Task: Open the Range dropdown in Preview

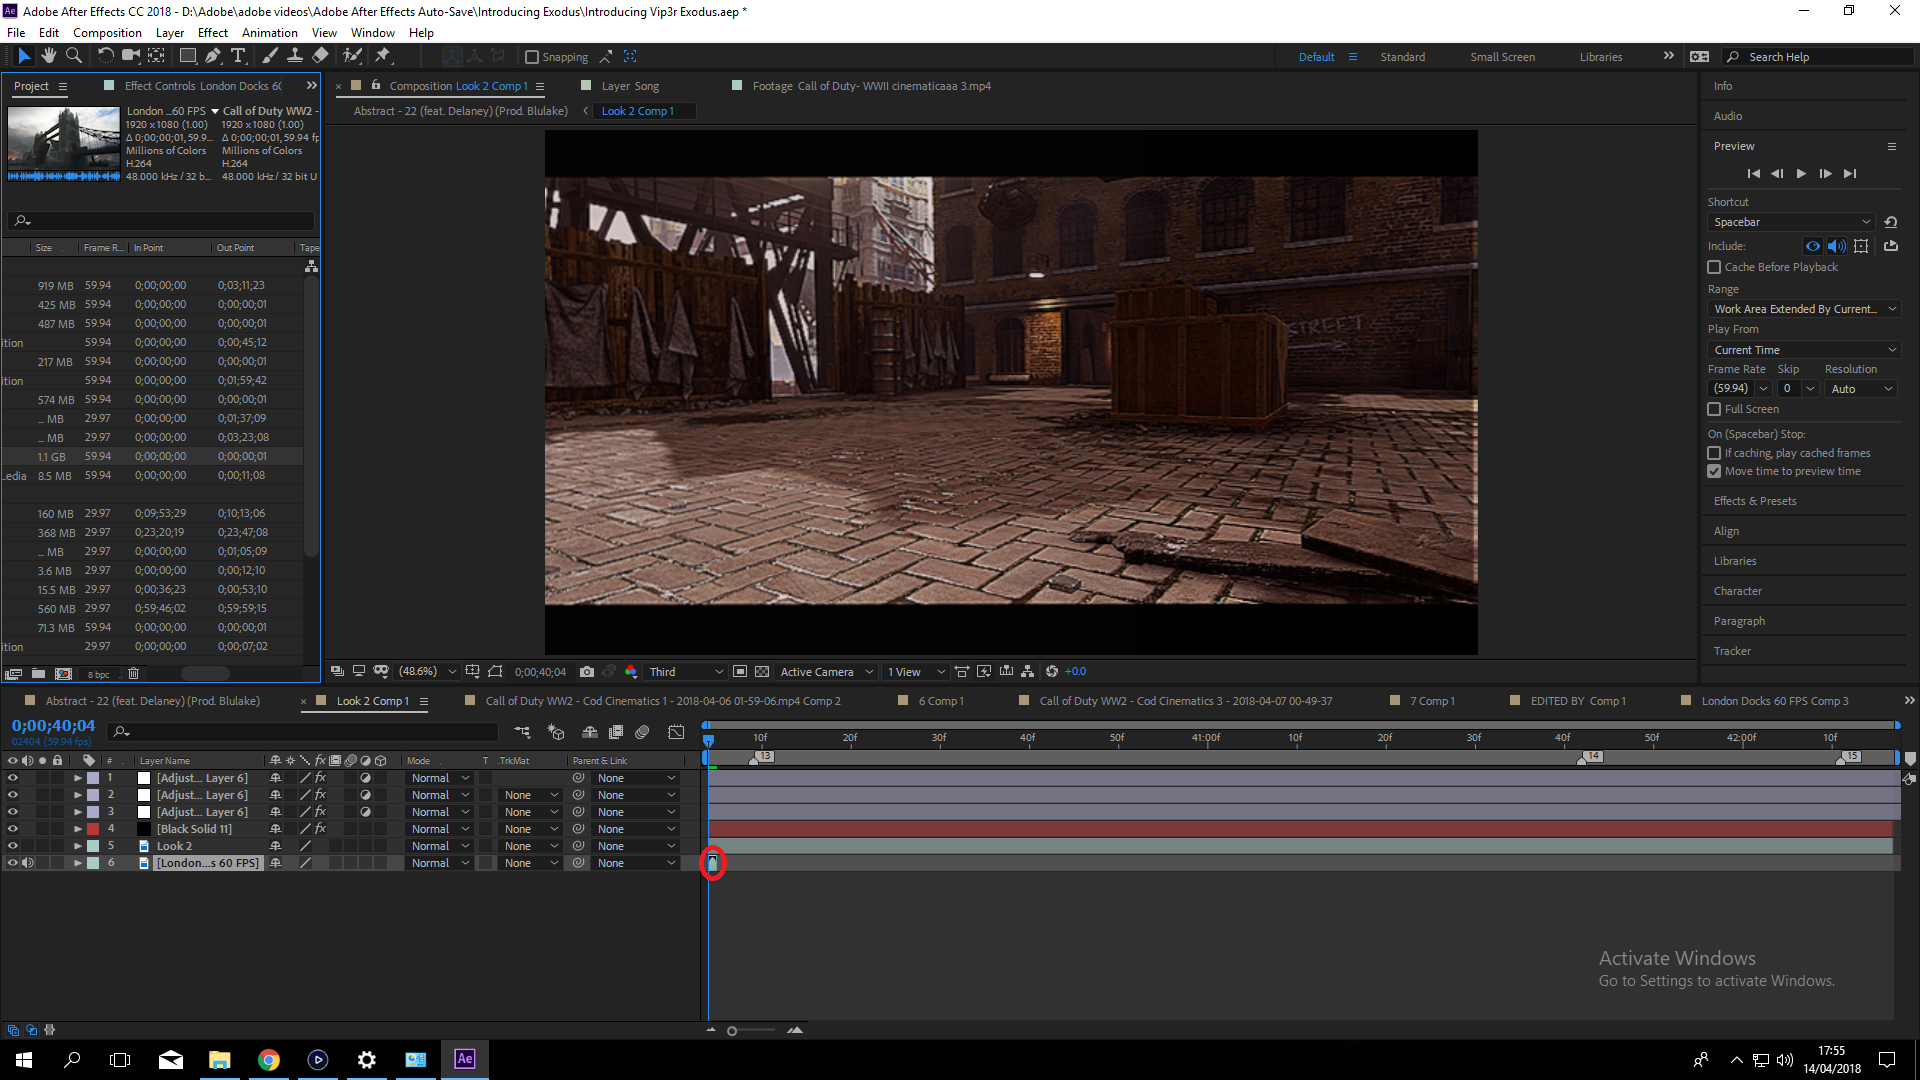Action: point(1803,309)
